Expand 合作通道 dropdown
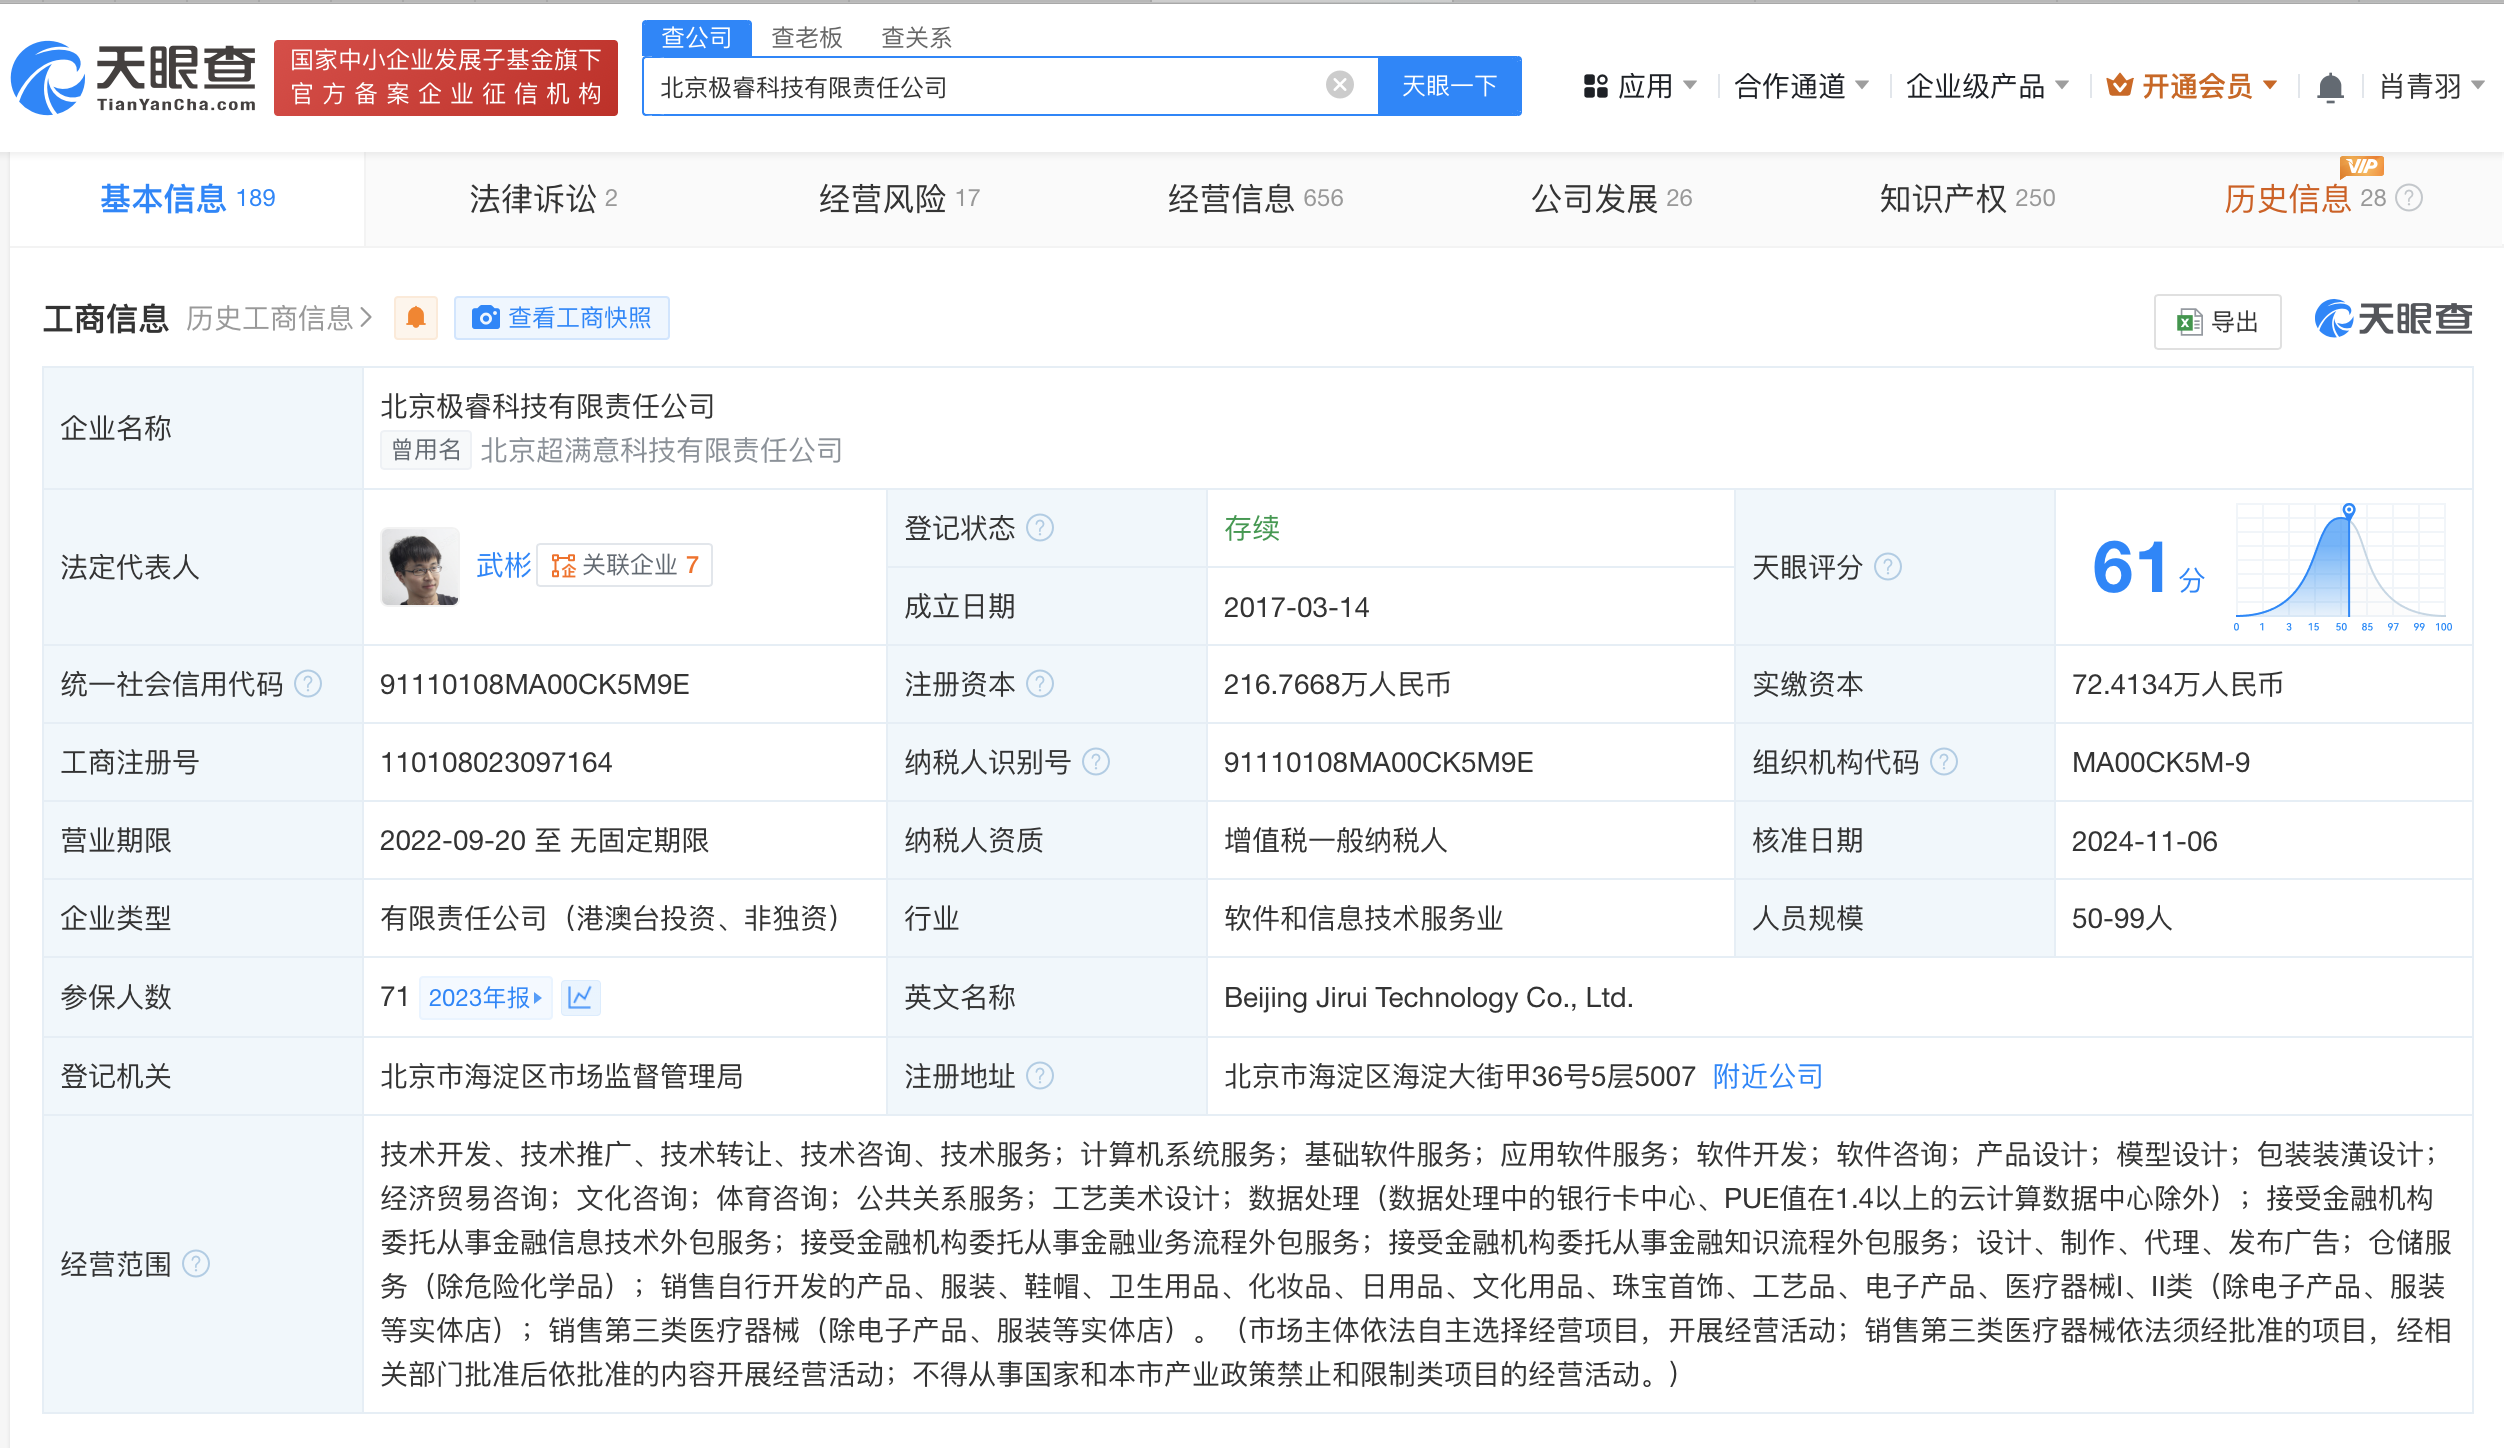 (x=1802, y=87)
